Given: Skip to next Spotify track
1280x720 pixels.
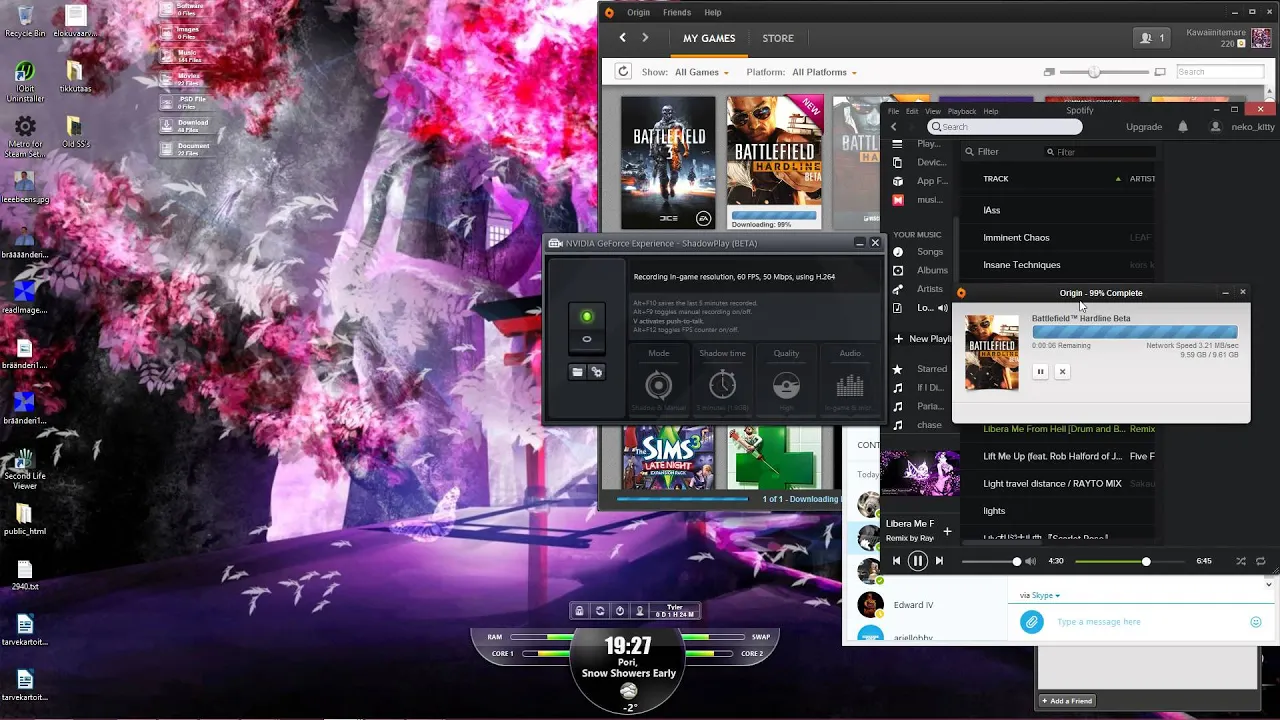Looking at the screenshot, I should (939, 561).
